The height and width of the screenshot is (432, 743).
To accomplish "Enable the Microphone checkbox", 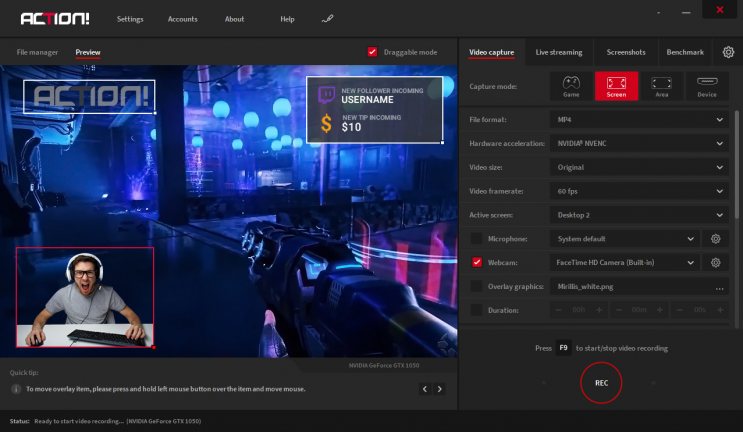I will click(476, 239).
